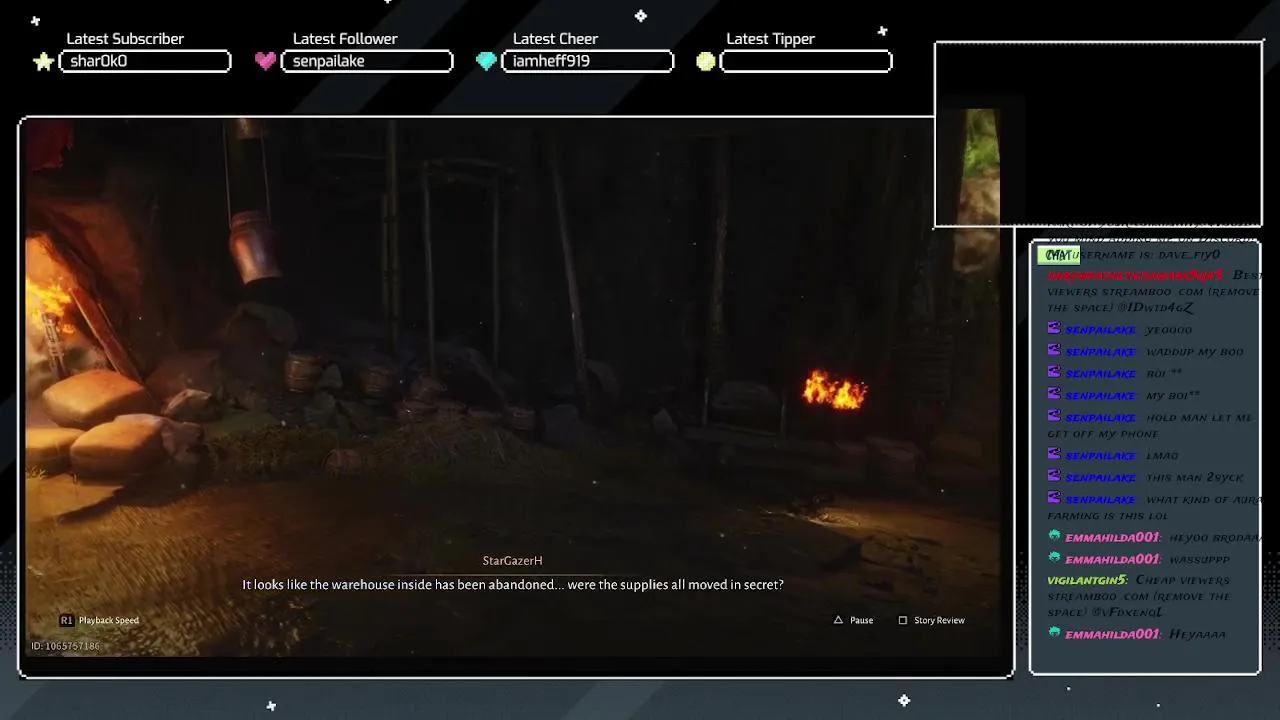Click the teal badge beside 'Heyaaaa'

coord(1054,633)
